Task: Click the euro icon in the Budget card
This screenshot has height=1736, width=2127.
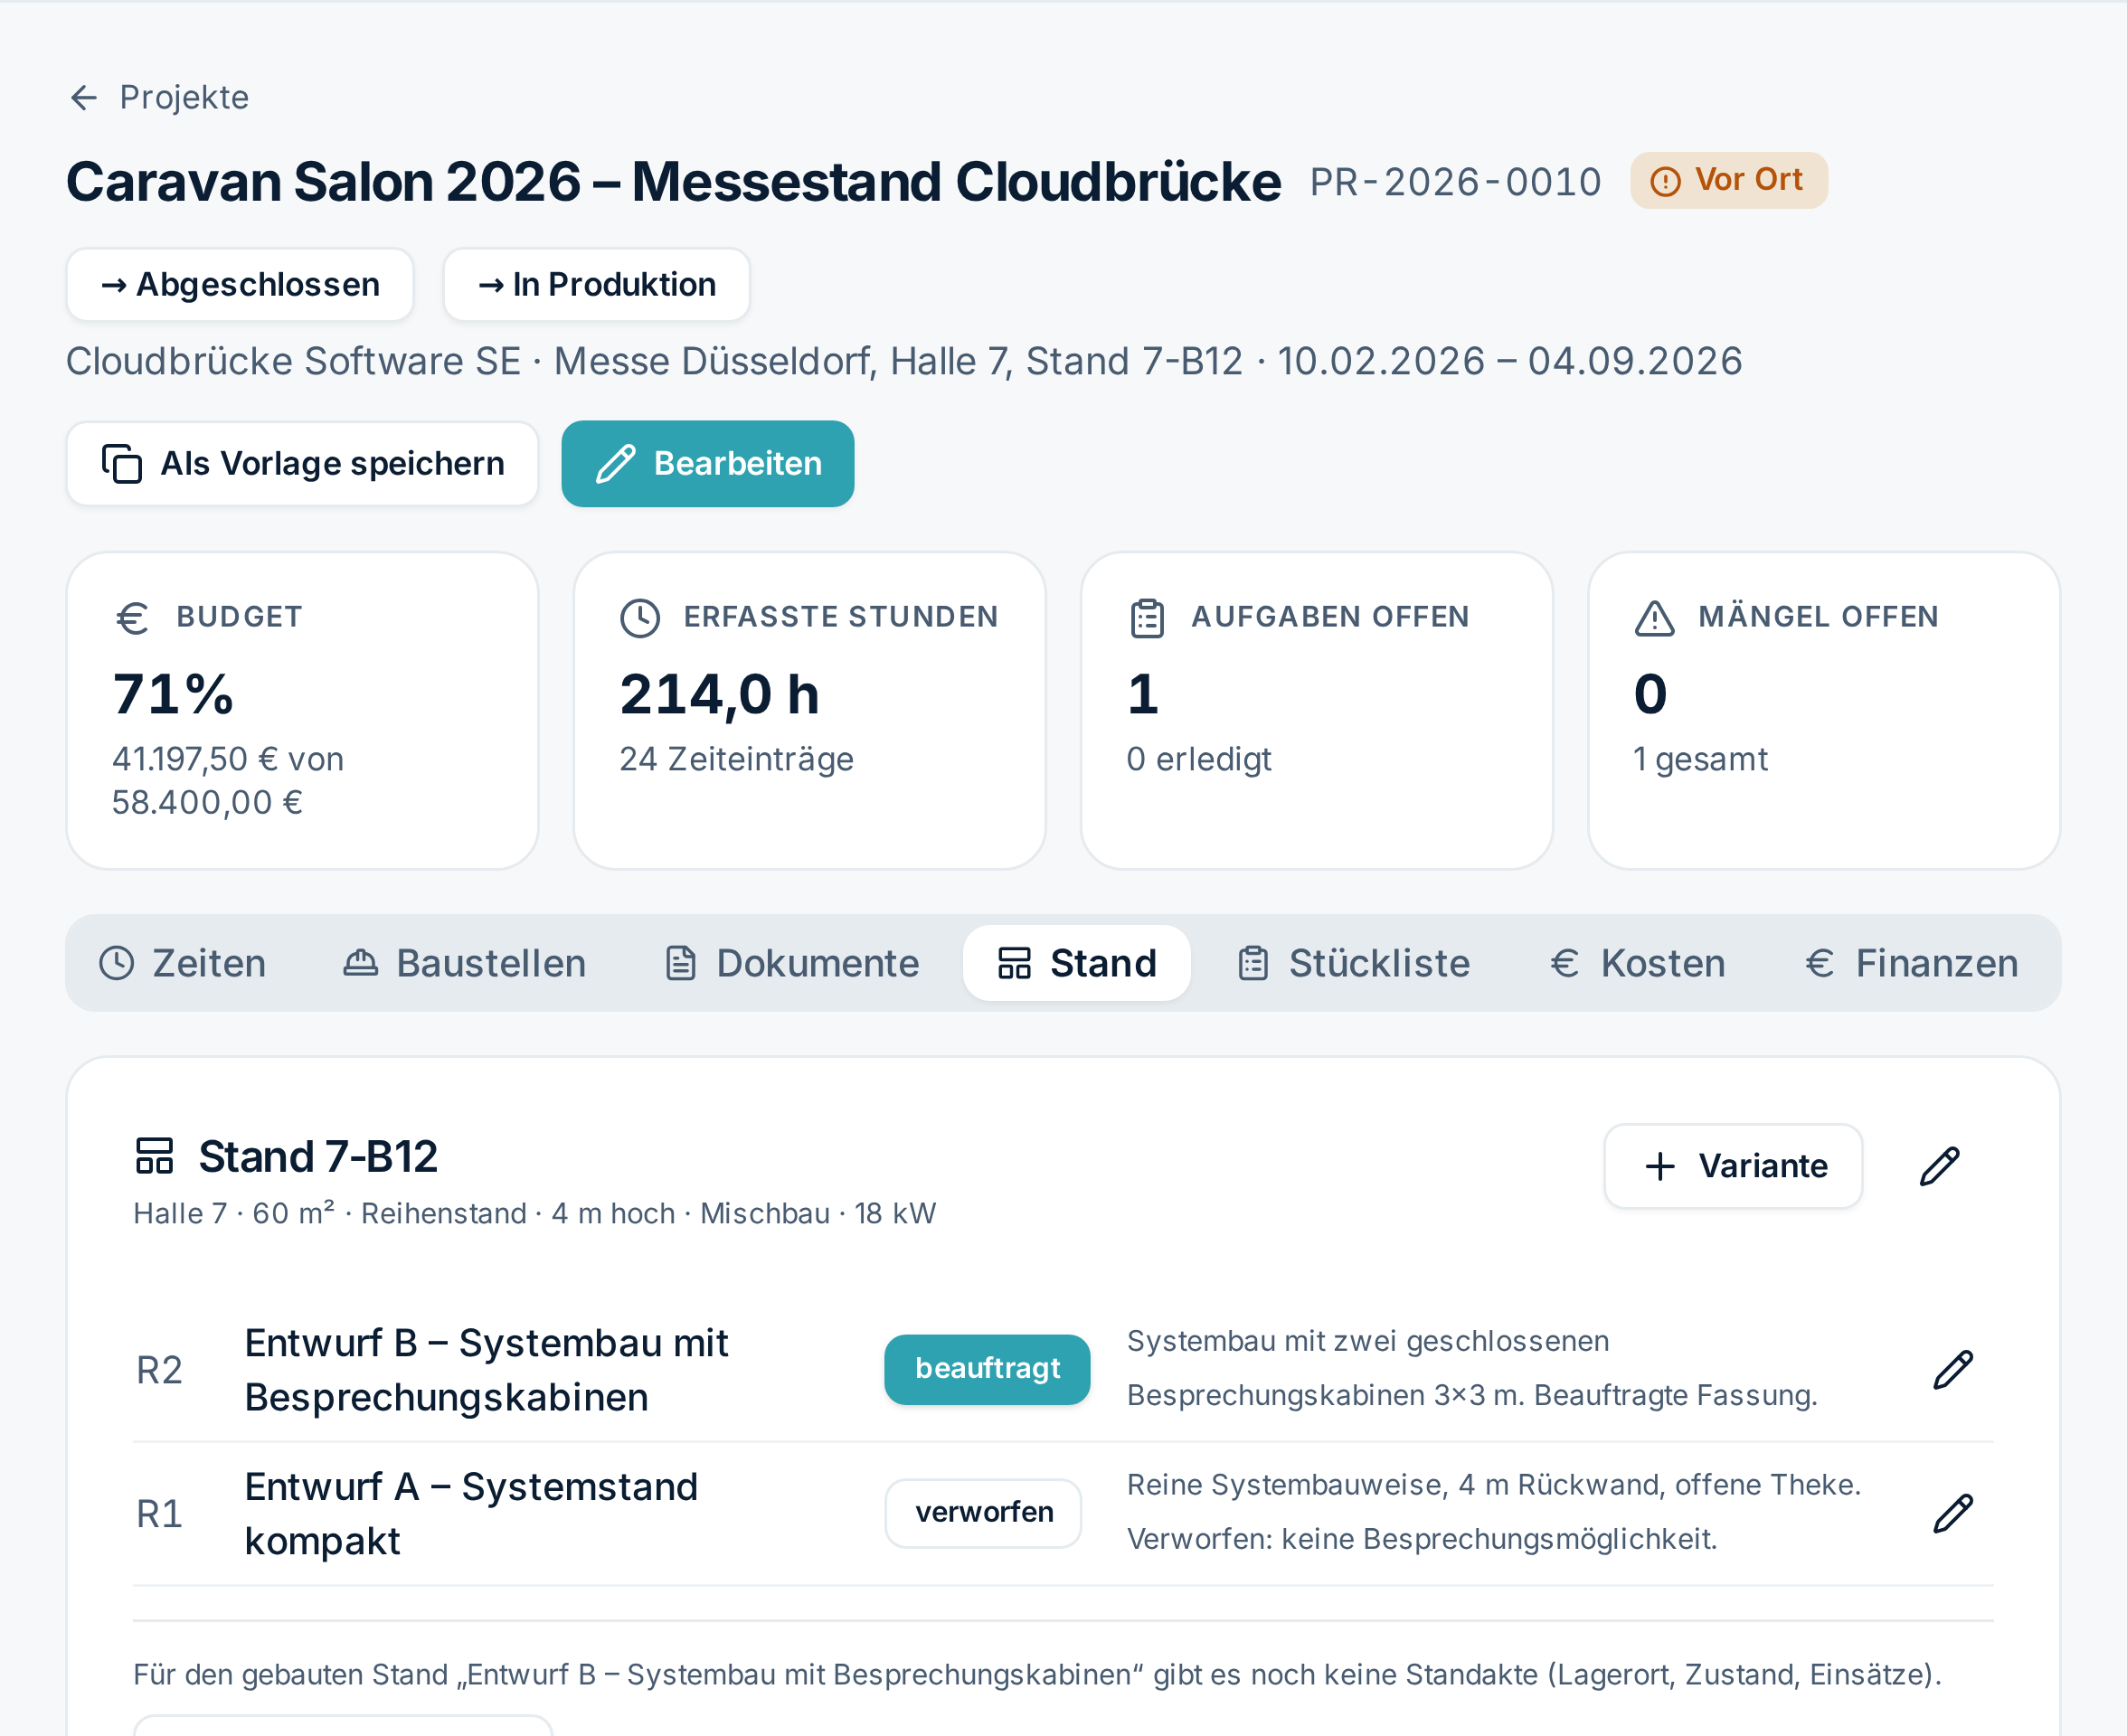Action: click(x=133, y=618)
